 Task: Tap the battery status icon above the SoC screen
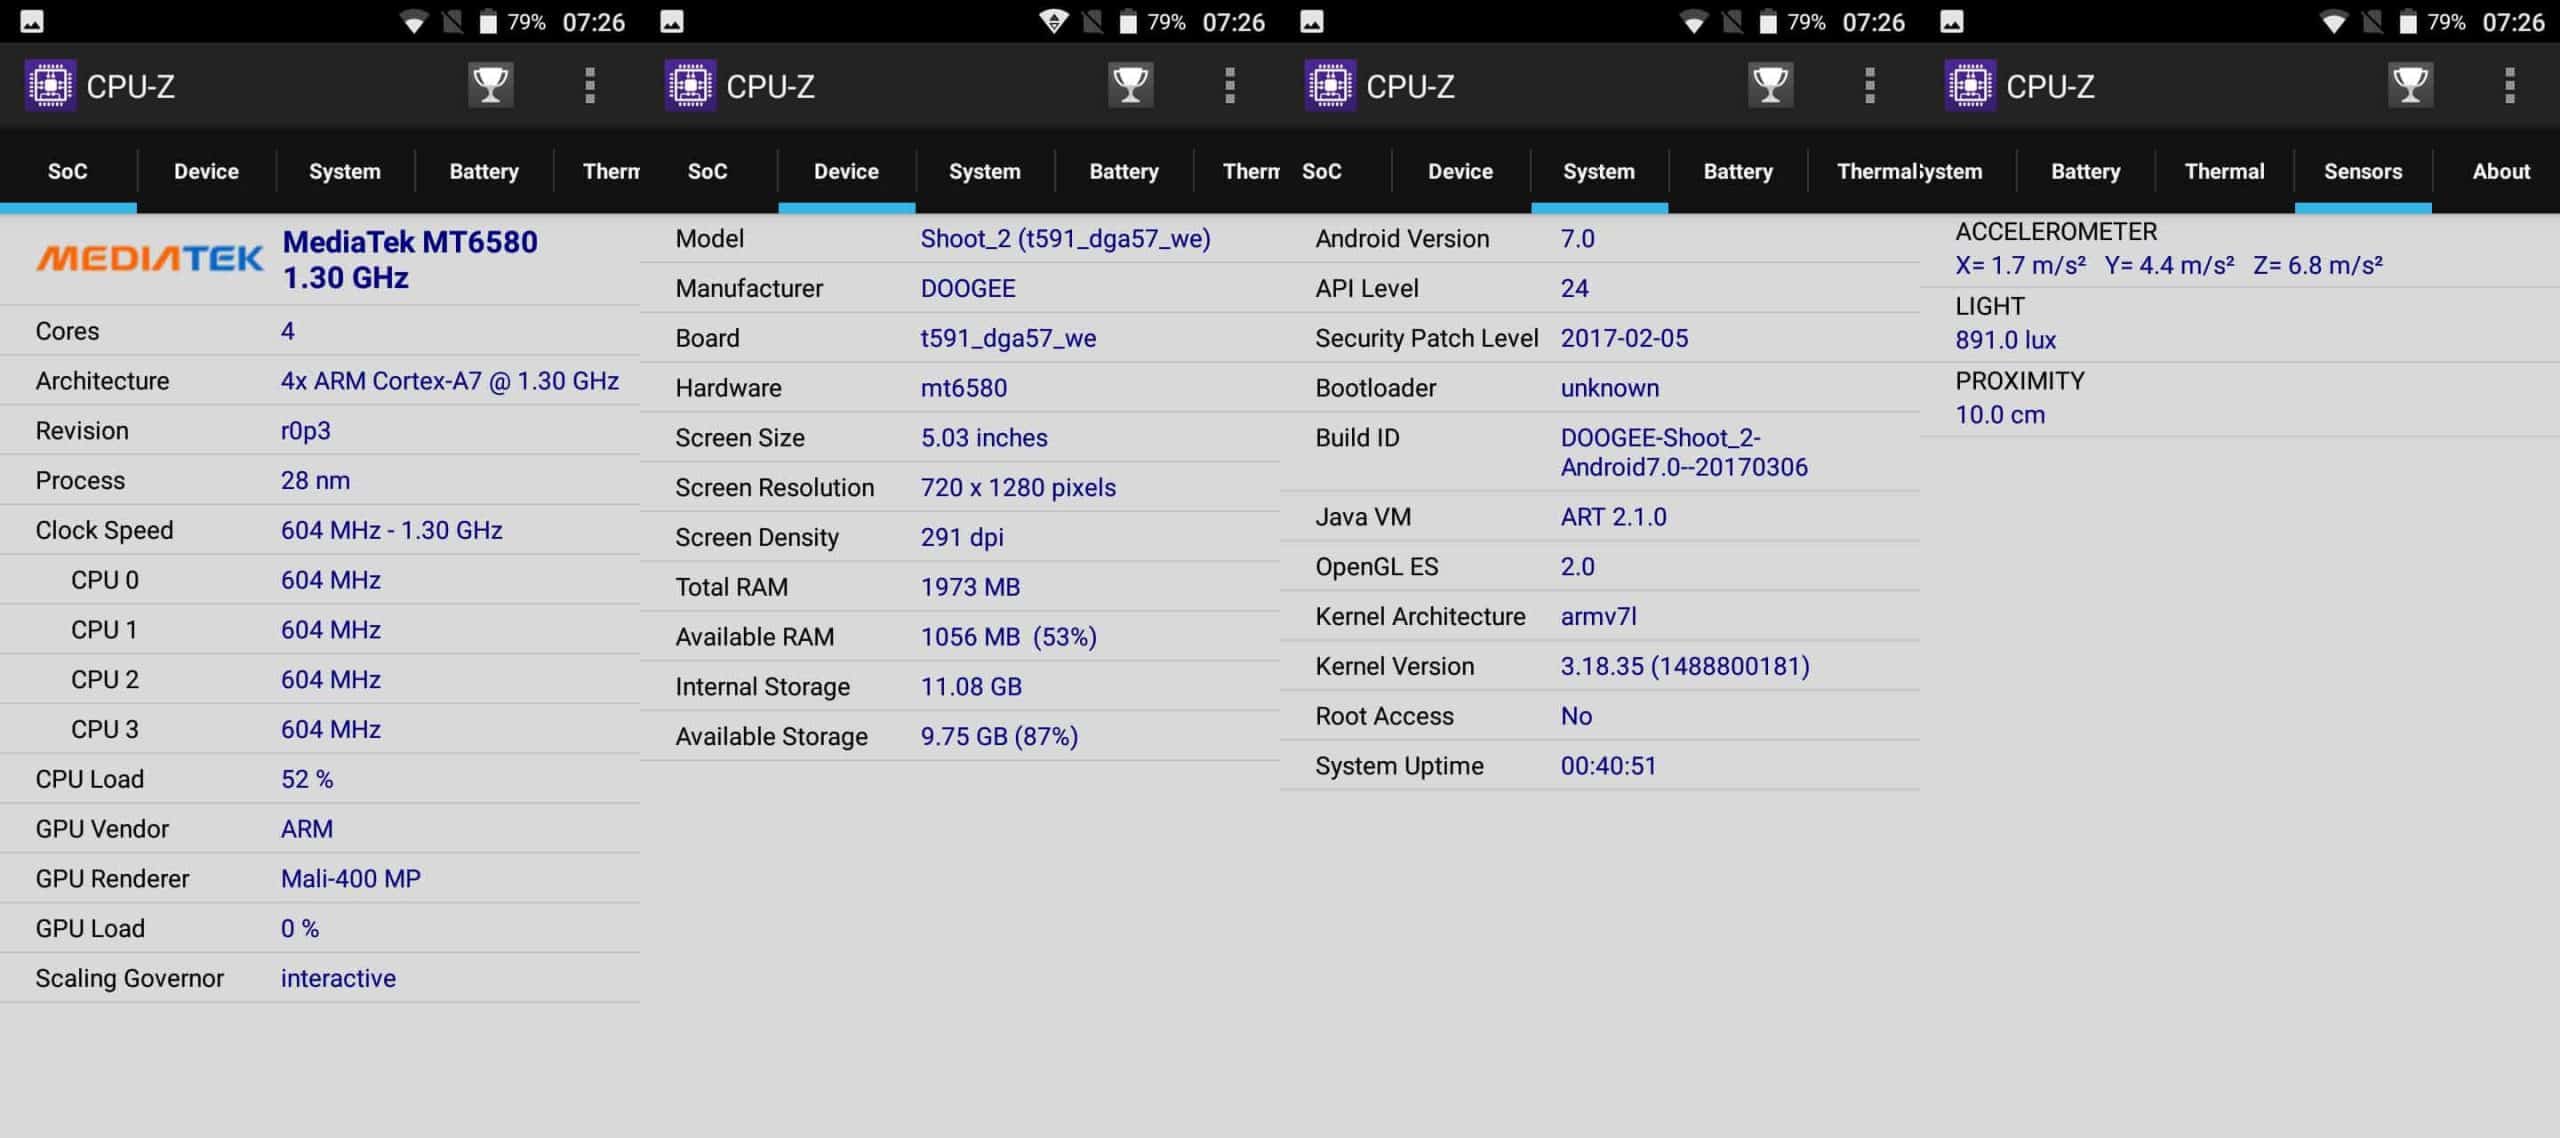tap(488, 22)
